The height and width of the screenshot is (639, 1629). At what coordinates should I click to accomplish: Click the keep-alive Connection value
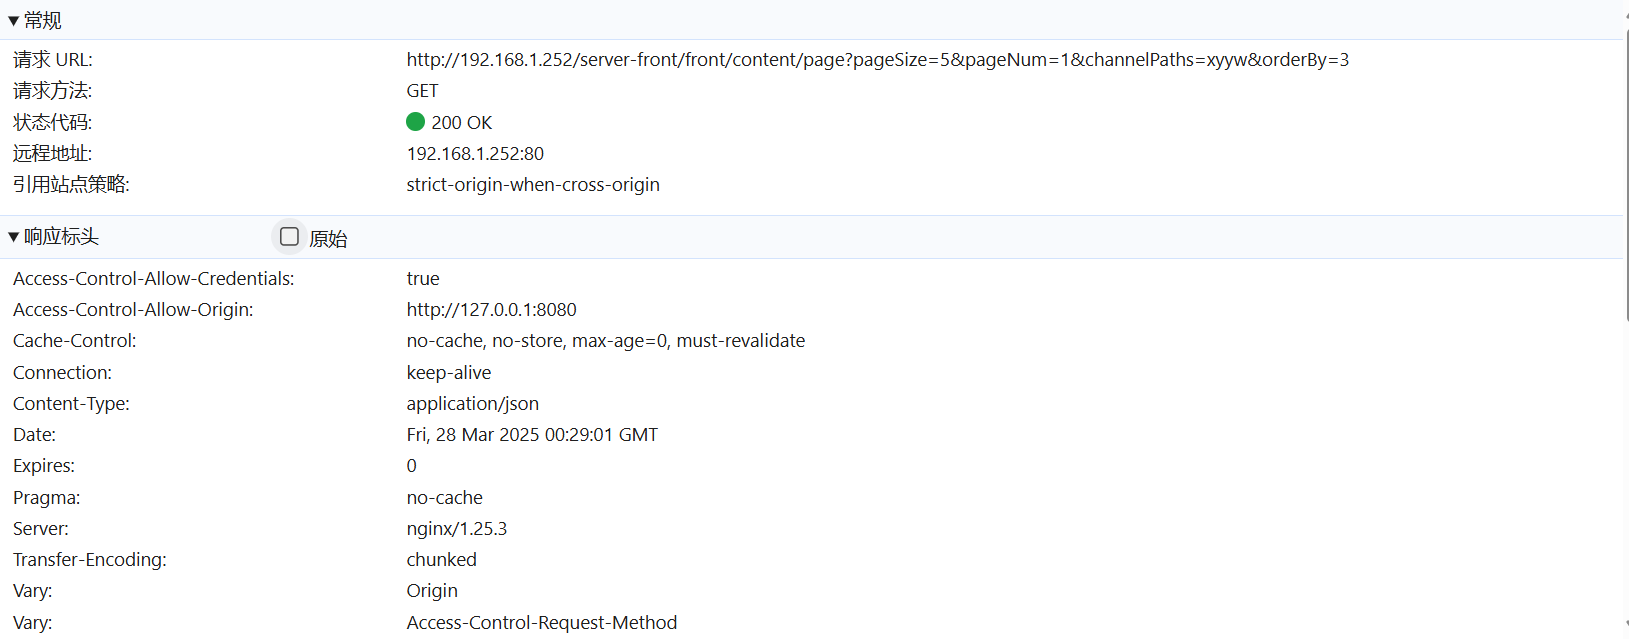pyautogui.click(x=448, y=373)
